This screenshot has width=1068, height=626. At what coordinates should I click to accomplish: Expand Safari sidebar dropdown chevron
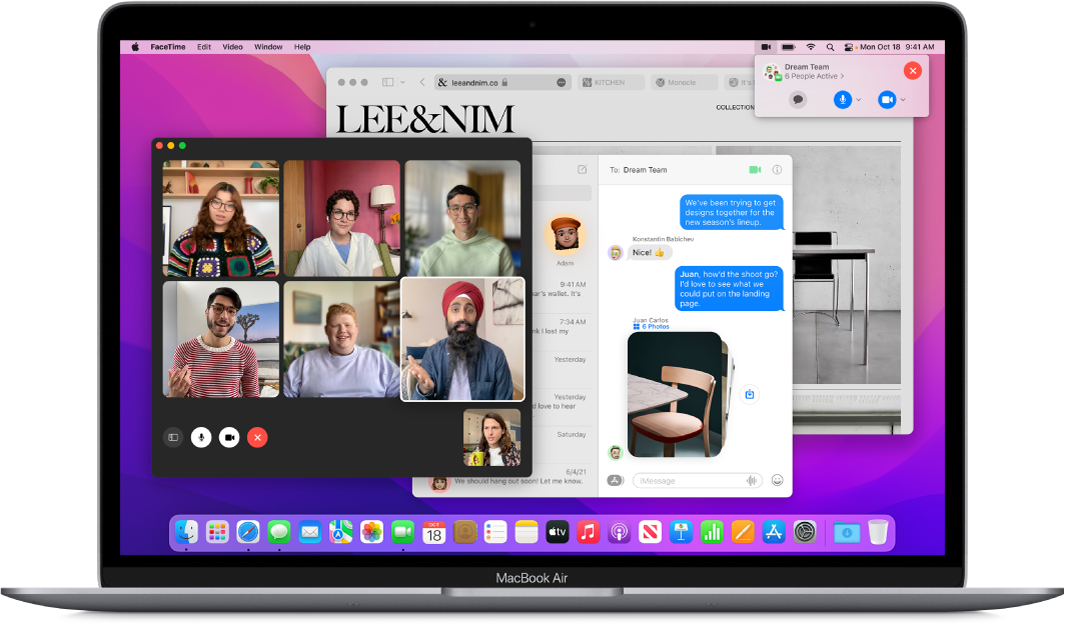(403, 82)
